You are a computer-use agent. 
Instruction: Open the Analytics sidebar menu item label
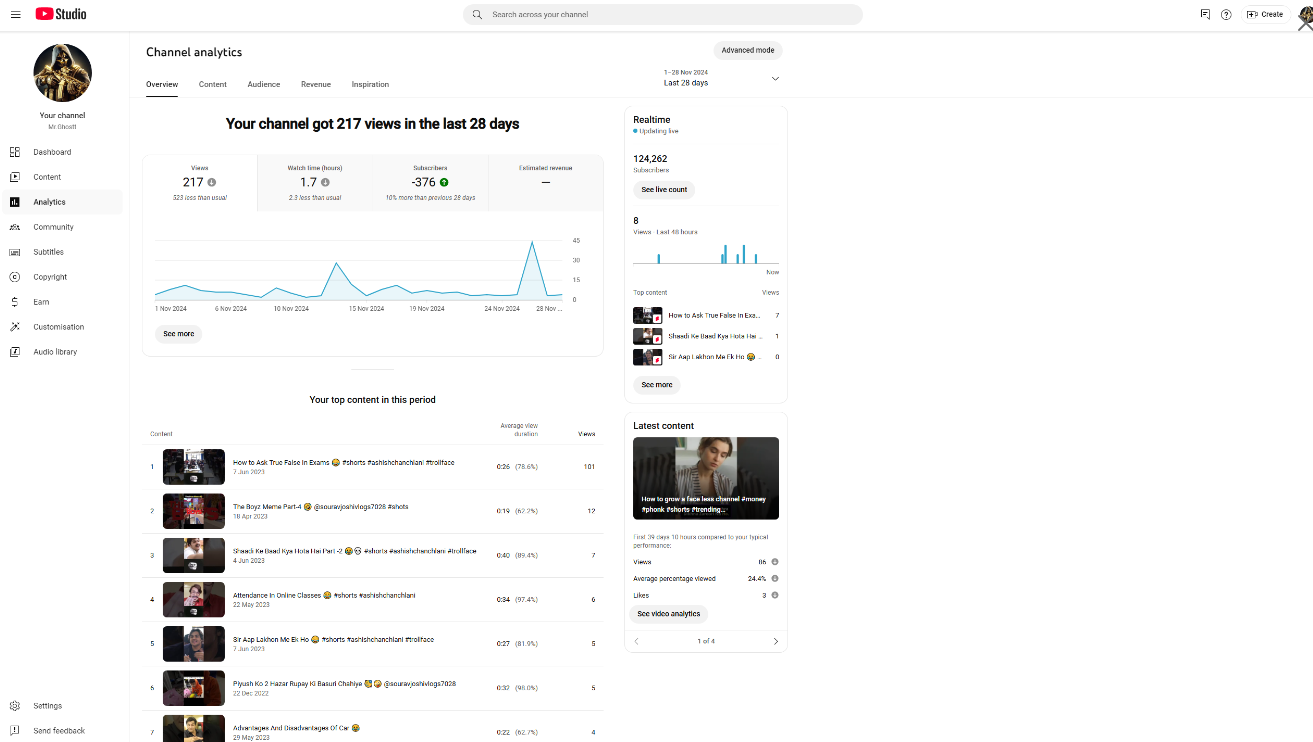pyautogui.click(x=49, y=202)
